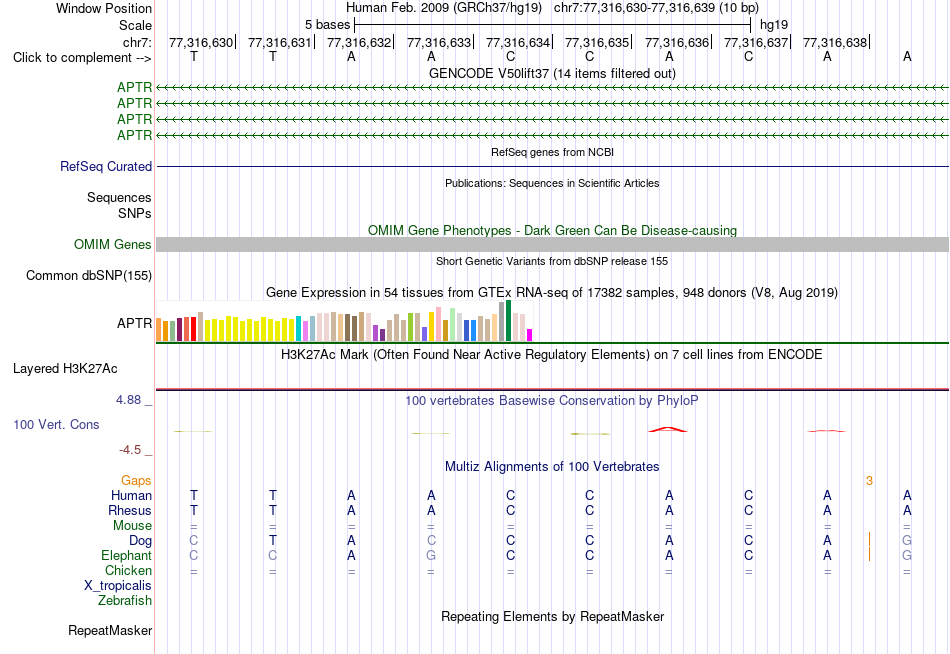
Task: Click the 5 bases scale bar
Action: point(553,25)
